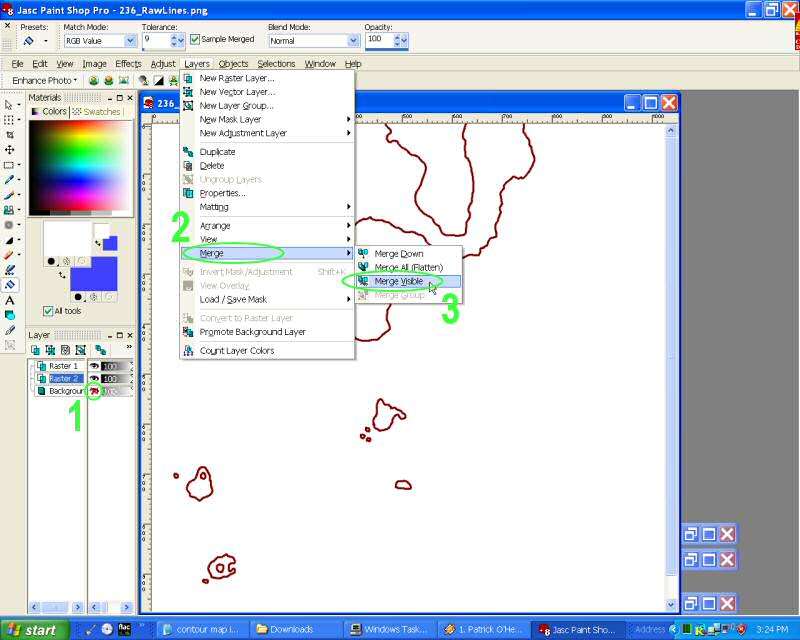
Task: Hide the Raster 1 layer
Action: [x=94, y=366]
